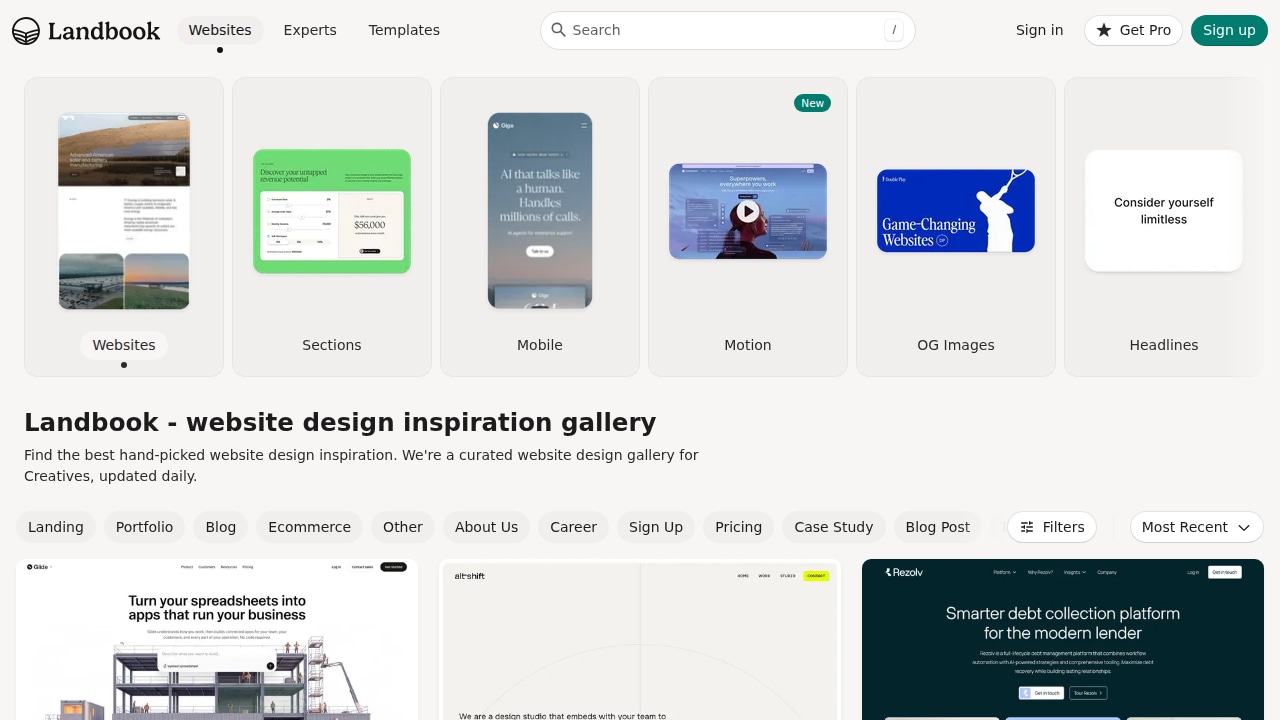The width and height of the screenshot is (1280, 720).
Task: Open the Rezolv website screenshot
Action: [1063, 640]
